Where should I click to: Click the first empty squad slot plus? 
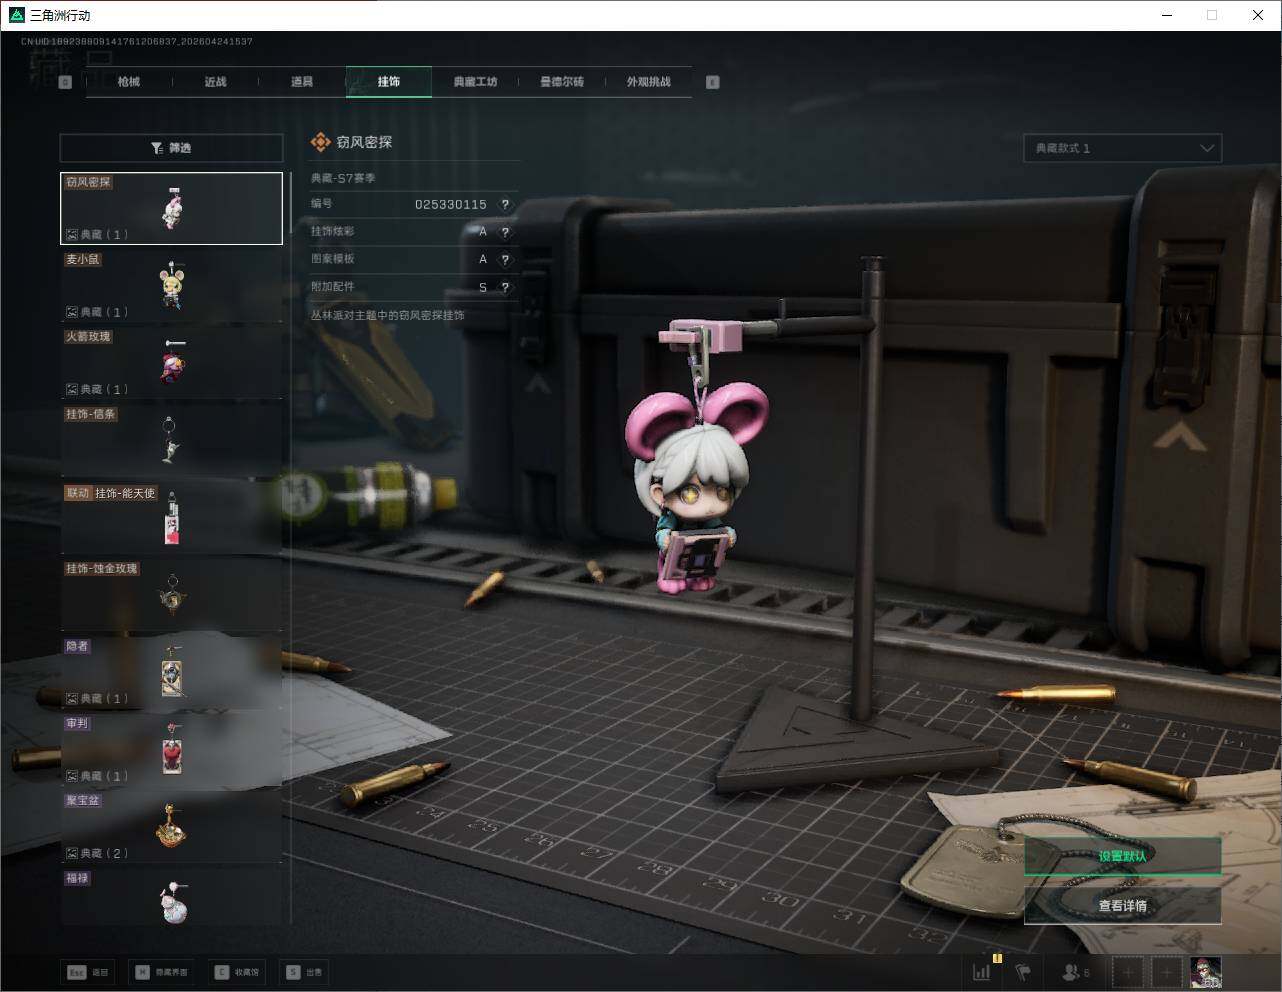click(1128, 972)
